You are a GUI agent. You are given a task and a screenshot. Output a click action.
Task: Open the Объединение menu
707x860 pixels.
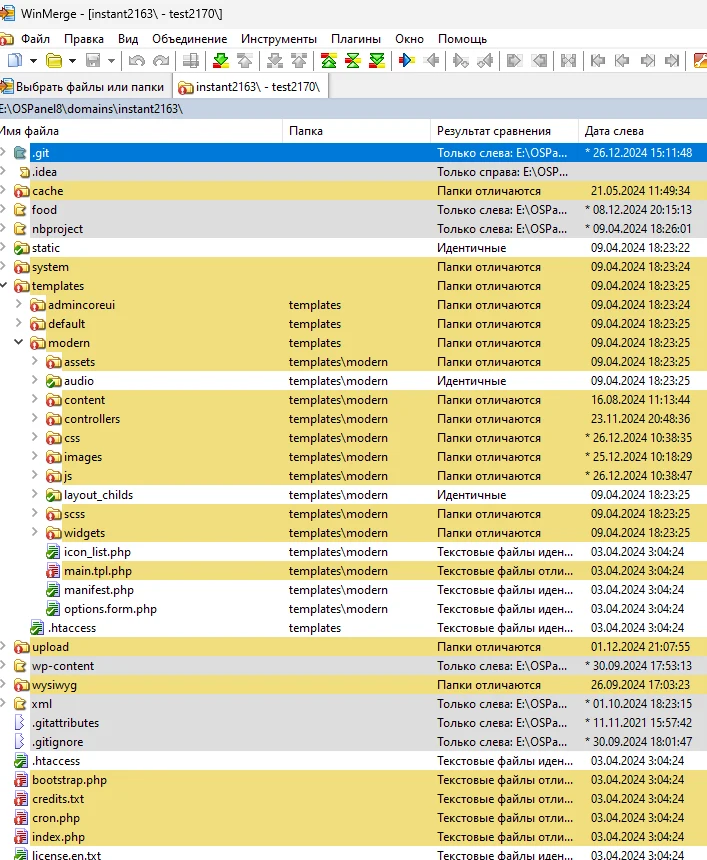189,39
